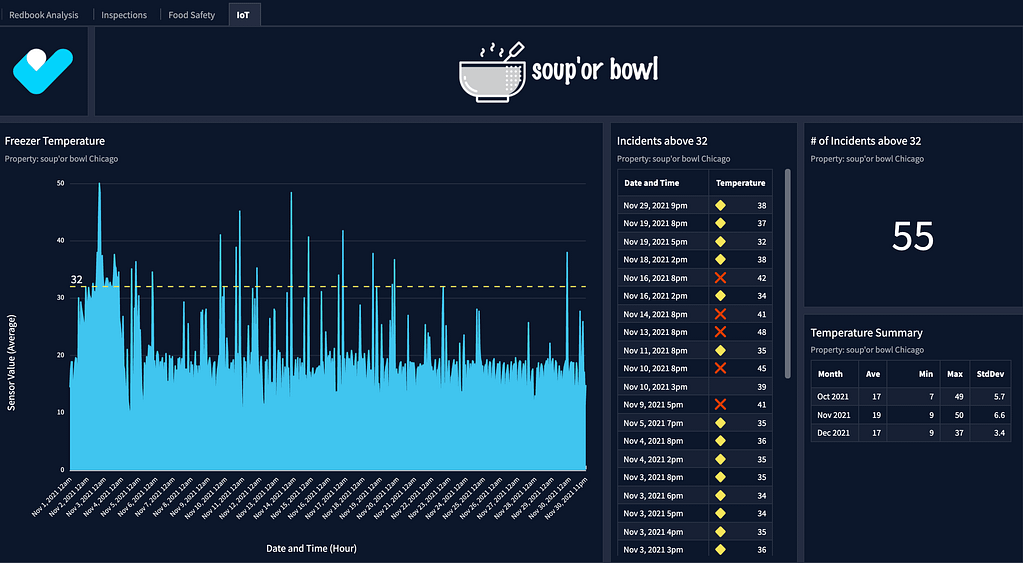
Task: Select the Nov 2021 summary row
Action: point(911,415)
